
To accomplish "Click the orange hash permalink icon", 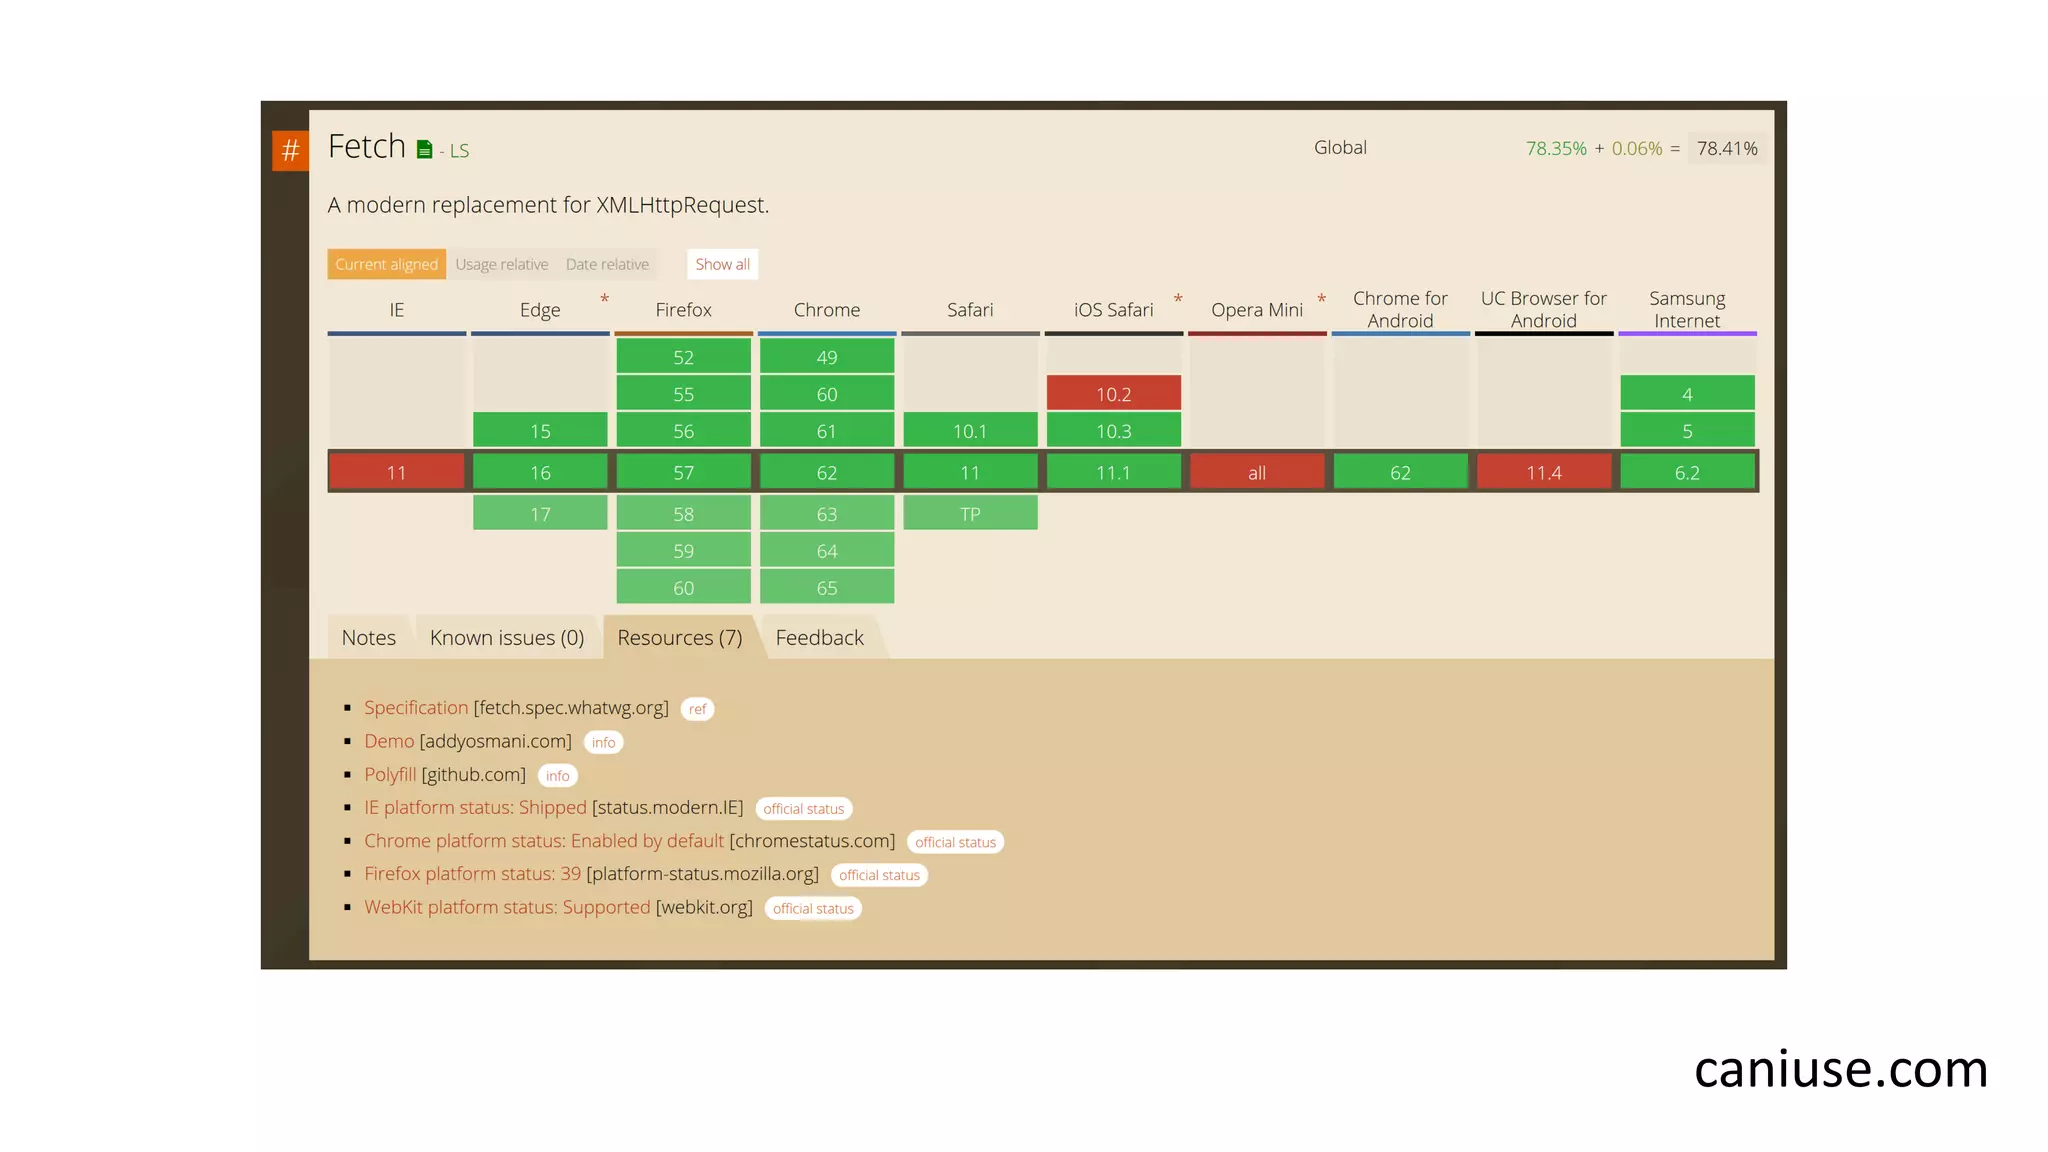I will (290, 151).
